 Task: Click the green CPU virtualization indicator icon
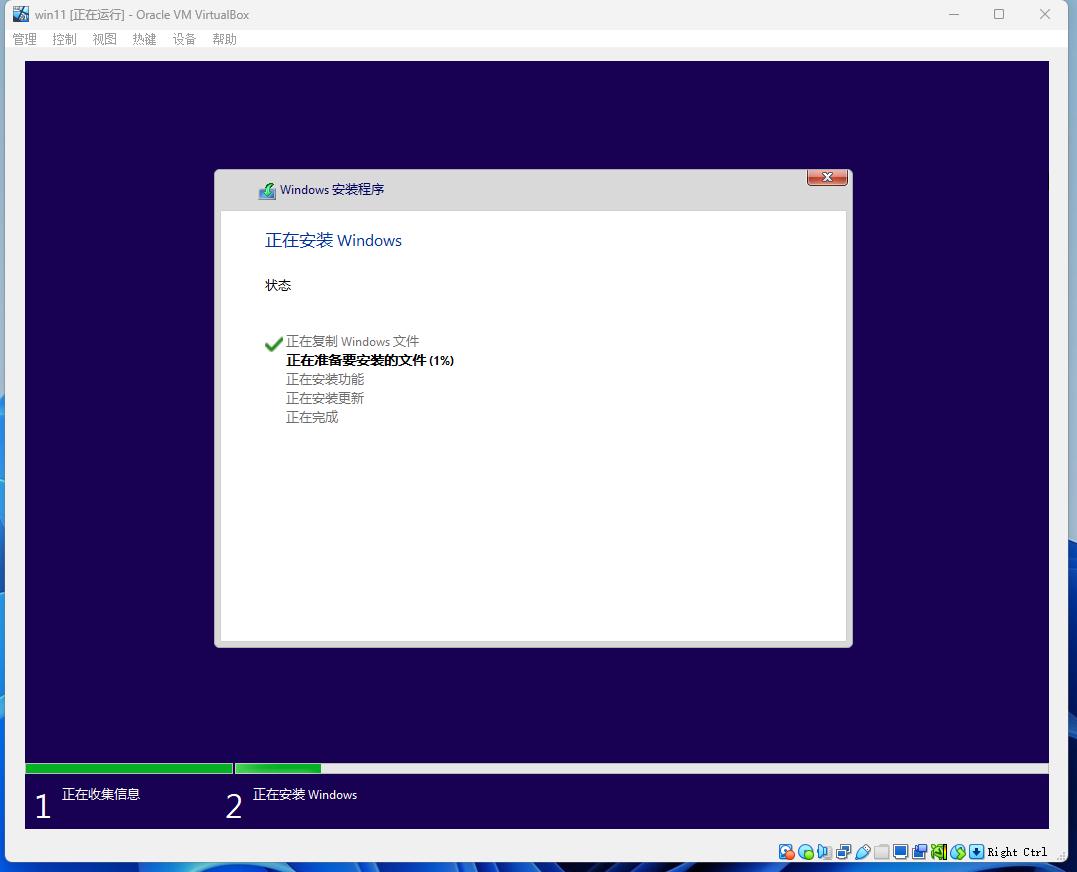939,852
